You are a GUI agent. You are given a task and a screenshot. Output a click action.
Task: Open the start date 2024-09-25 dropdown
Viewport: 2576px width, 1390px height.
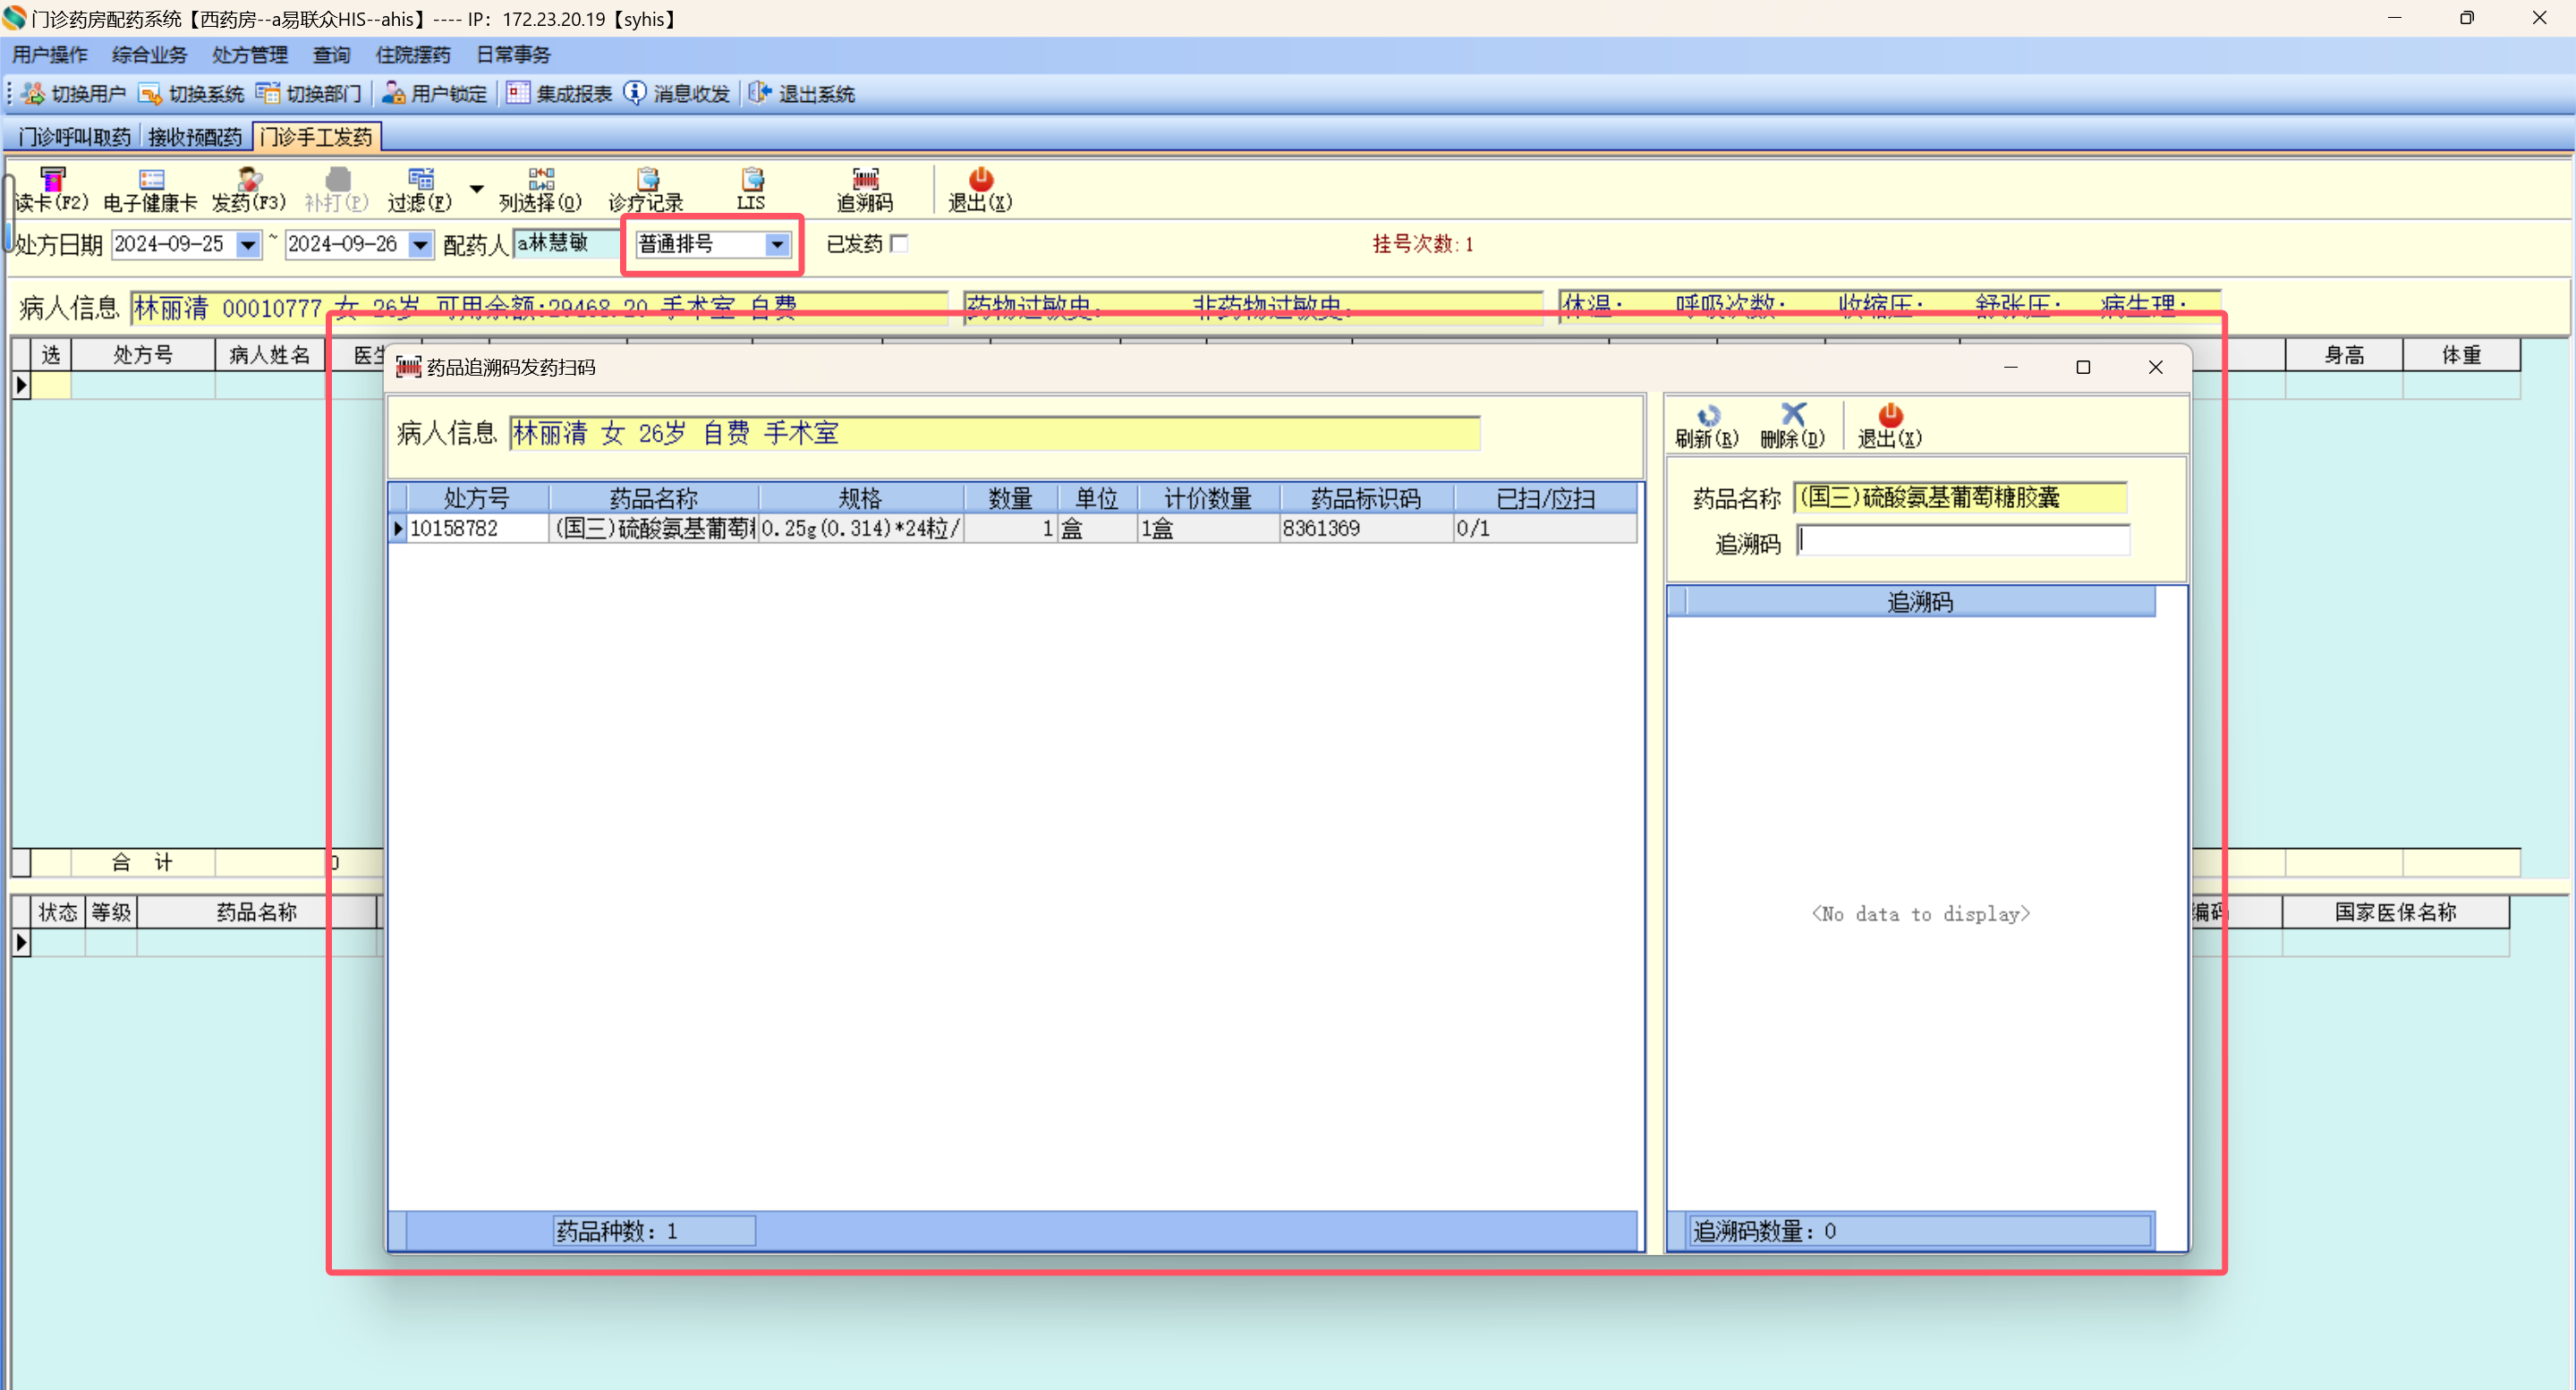[247, 245]
